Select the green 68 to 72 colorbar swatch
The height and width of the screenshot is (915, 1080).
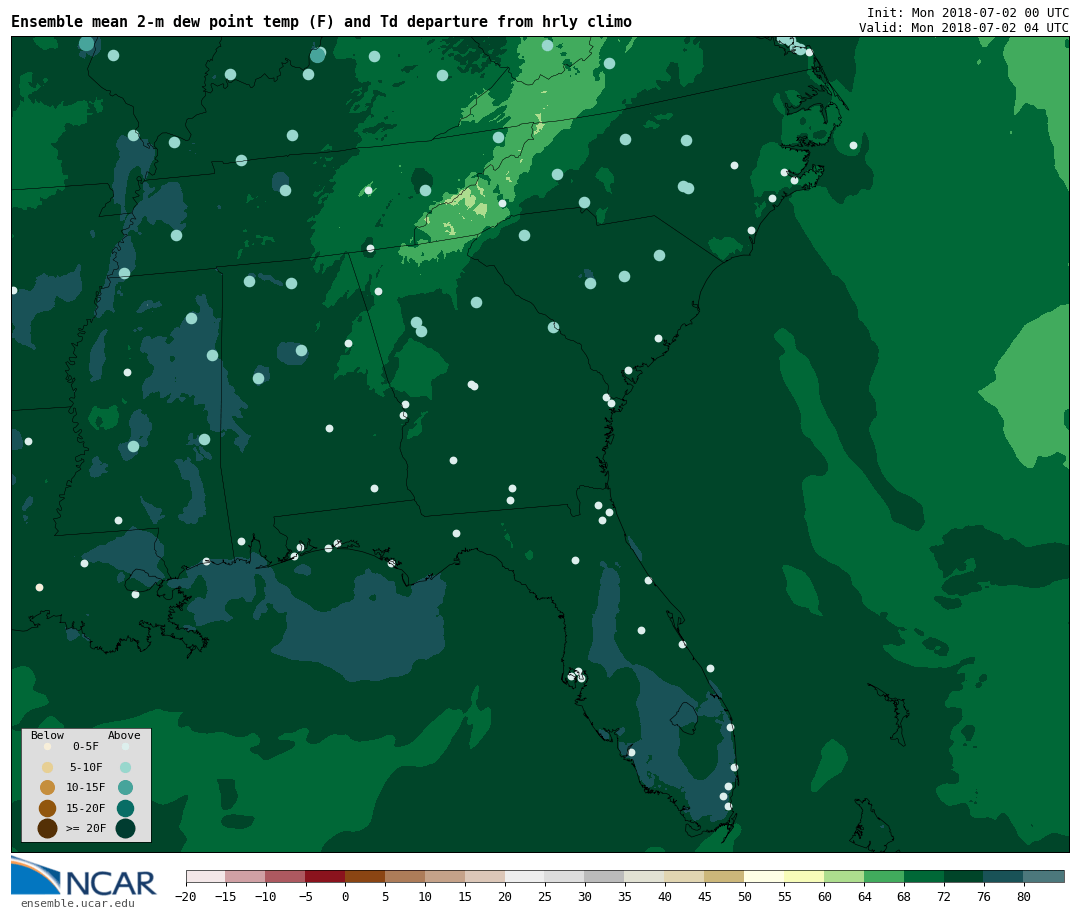point(925,876)
